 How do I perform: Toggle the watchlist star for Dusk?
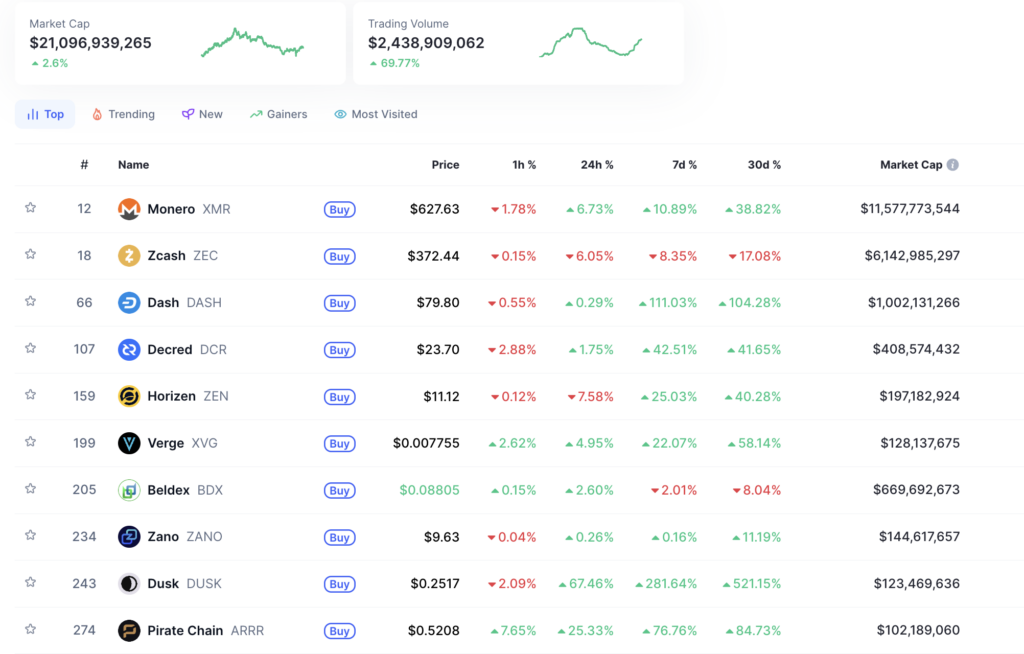coord(30,582)
